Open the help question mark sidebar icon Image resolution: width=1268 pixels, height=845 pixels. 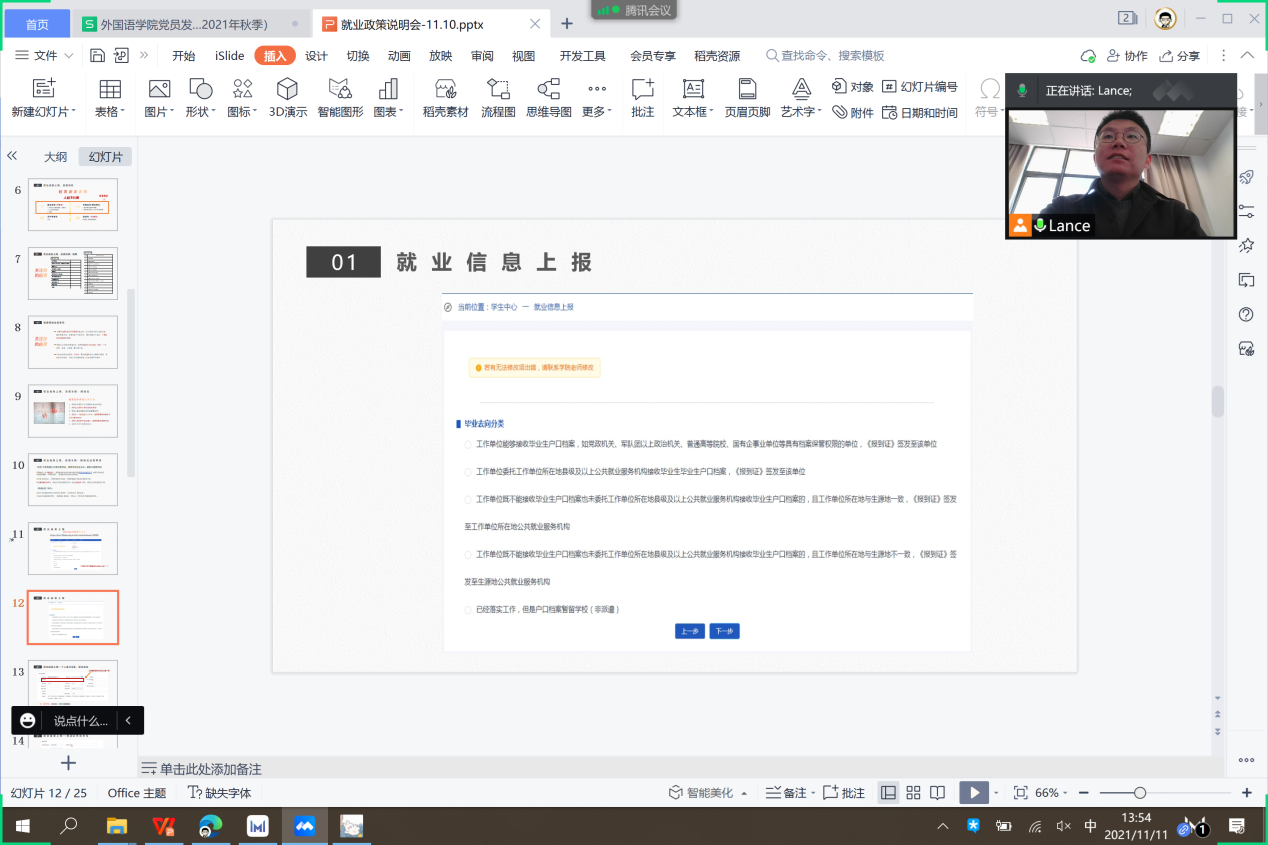[x=1246, y=314]
